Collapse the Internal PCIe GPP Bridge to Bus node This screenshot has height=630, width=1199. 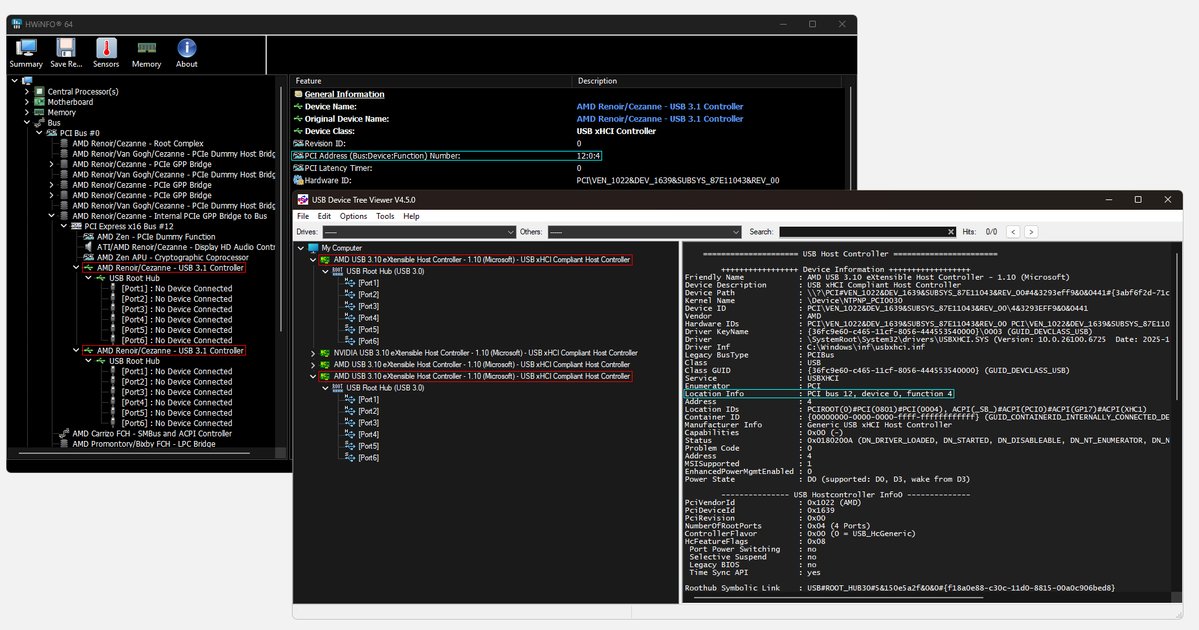(x=51, y=216)
